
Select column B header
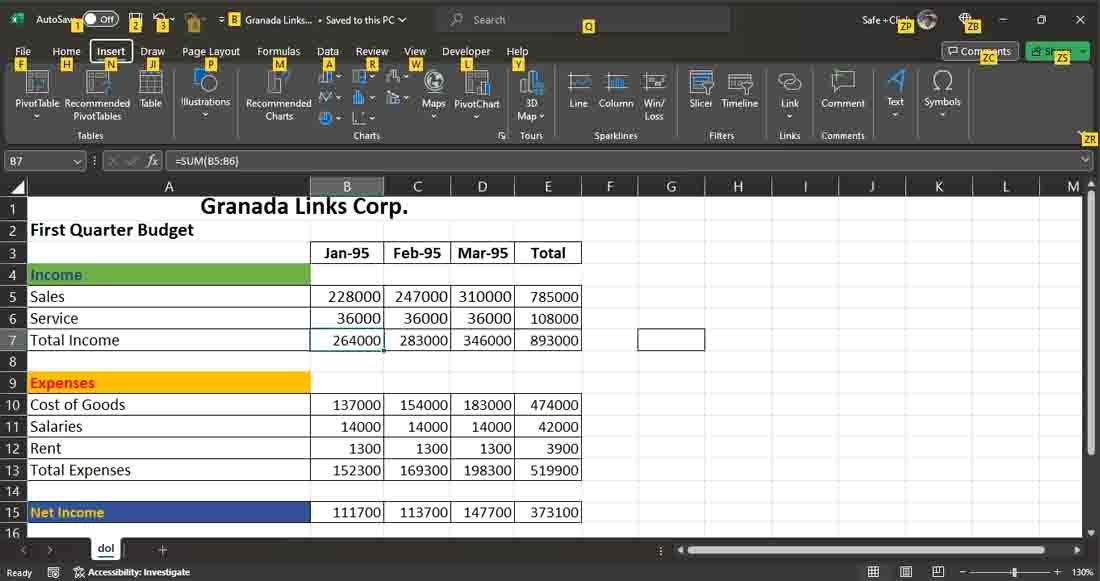347,187
